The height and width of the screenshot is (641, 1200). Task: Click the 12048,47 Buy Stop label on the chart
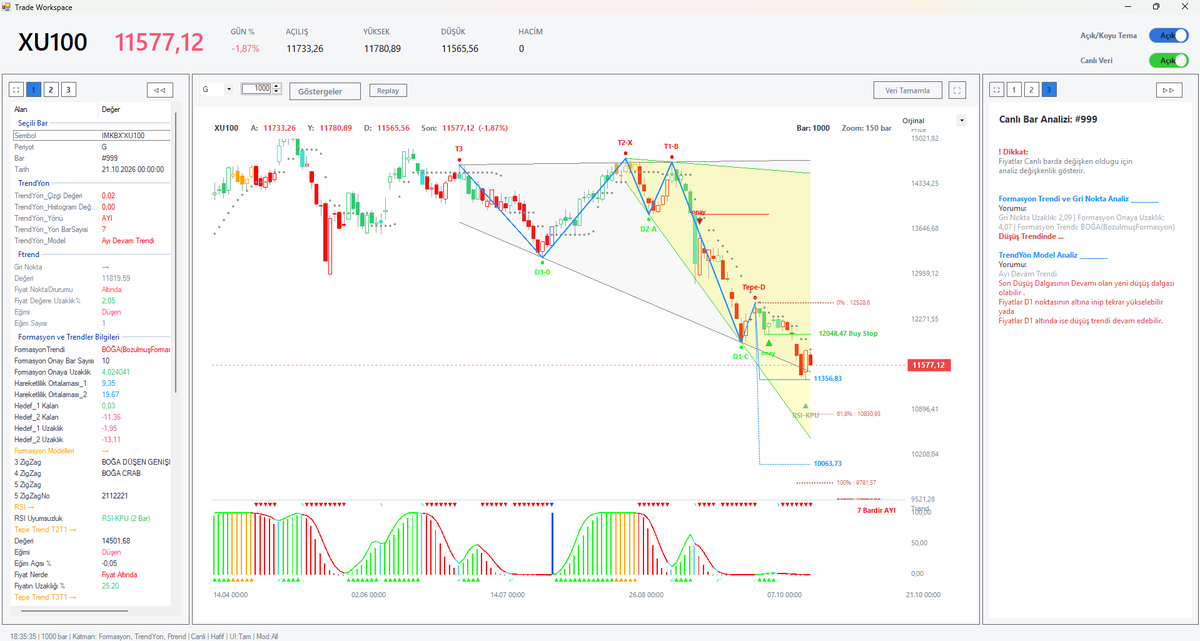847,333
